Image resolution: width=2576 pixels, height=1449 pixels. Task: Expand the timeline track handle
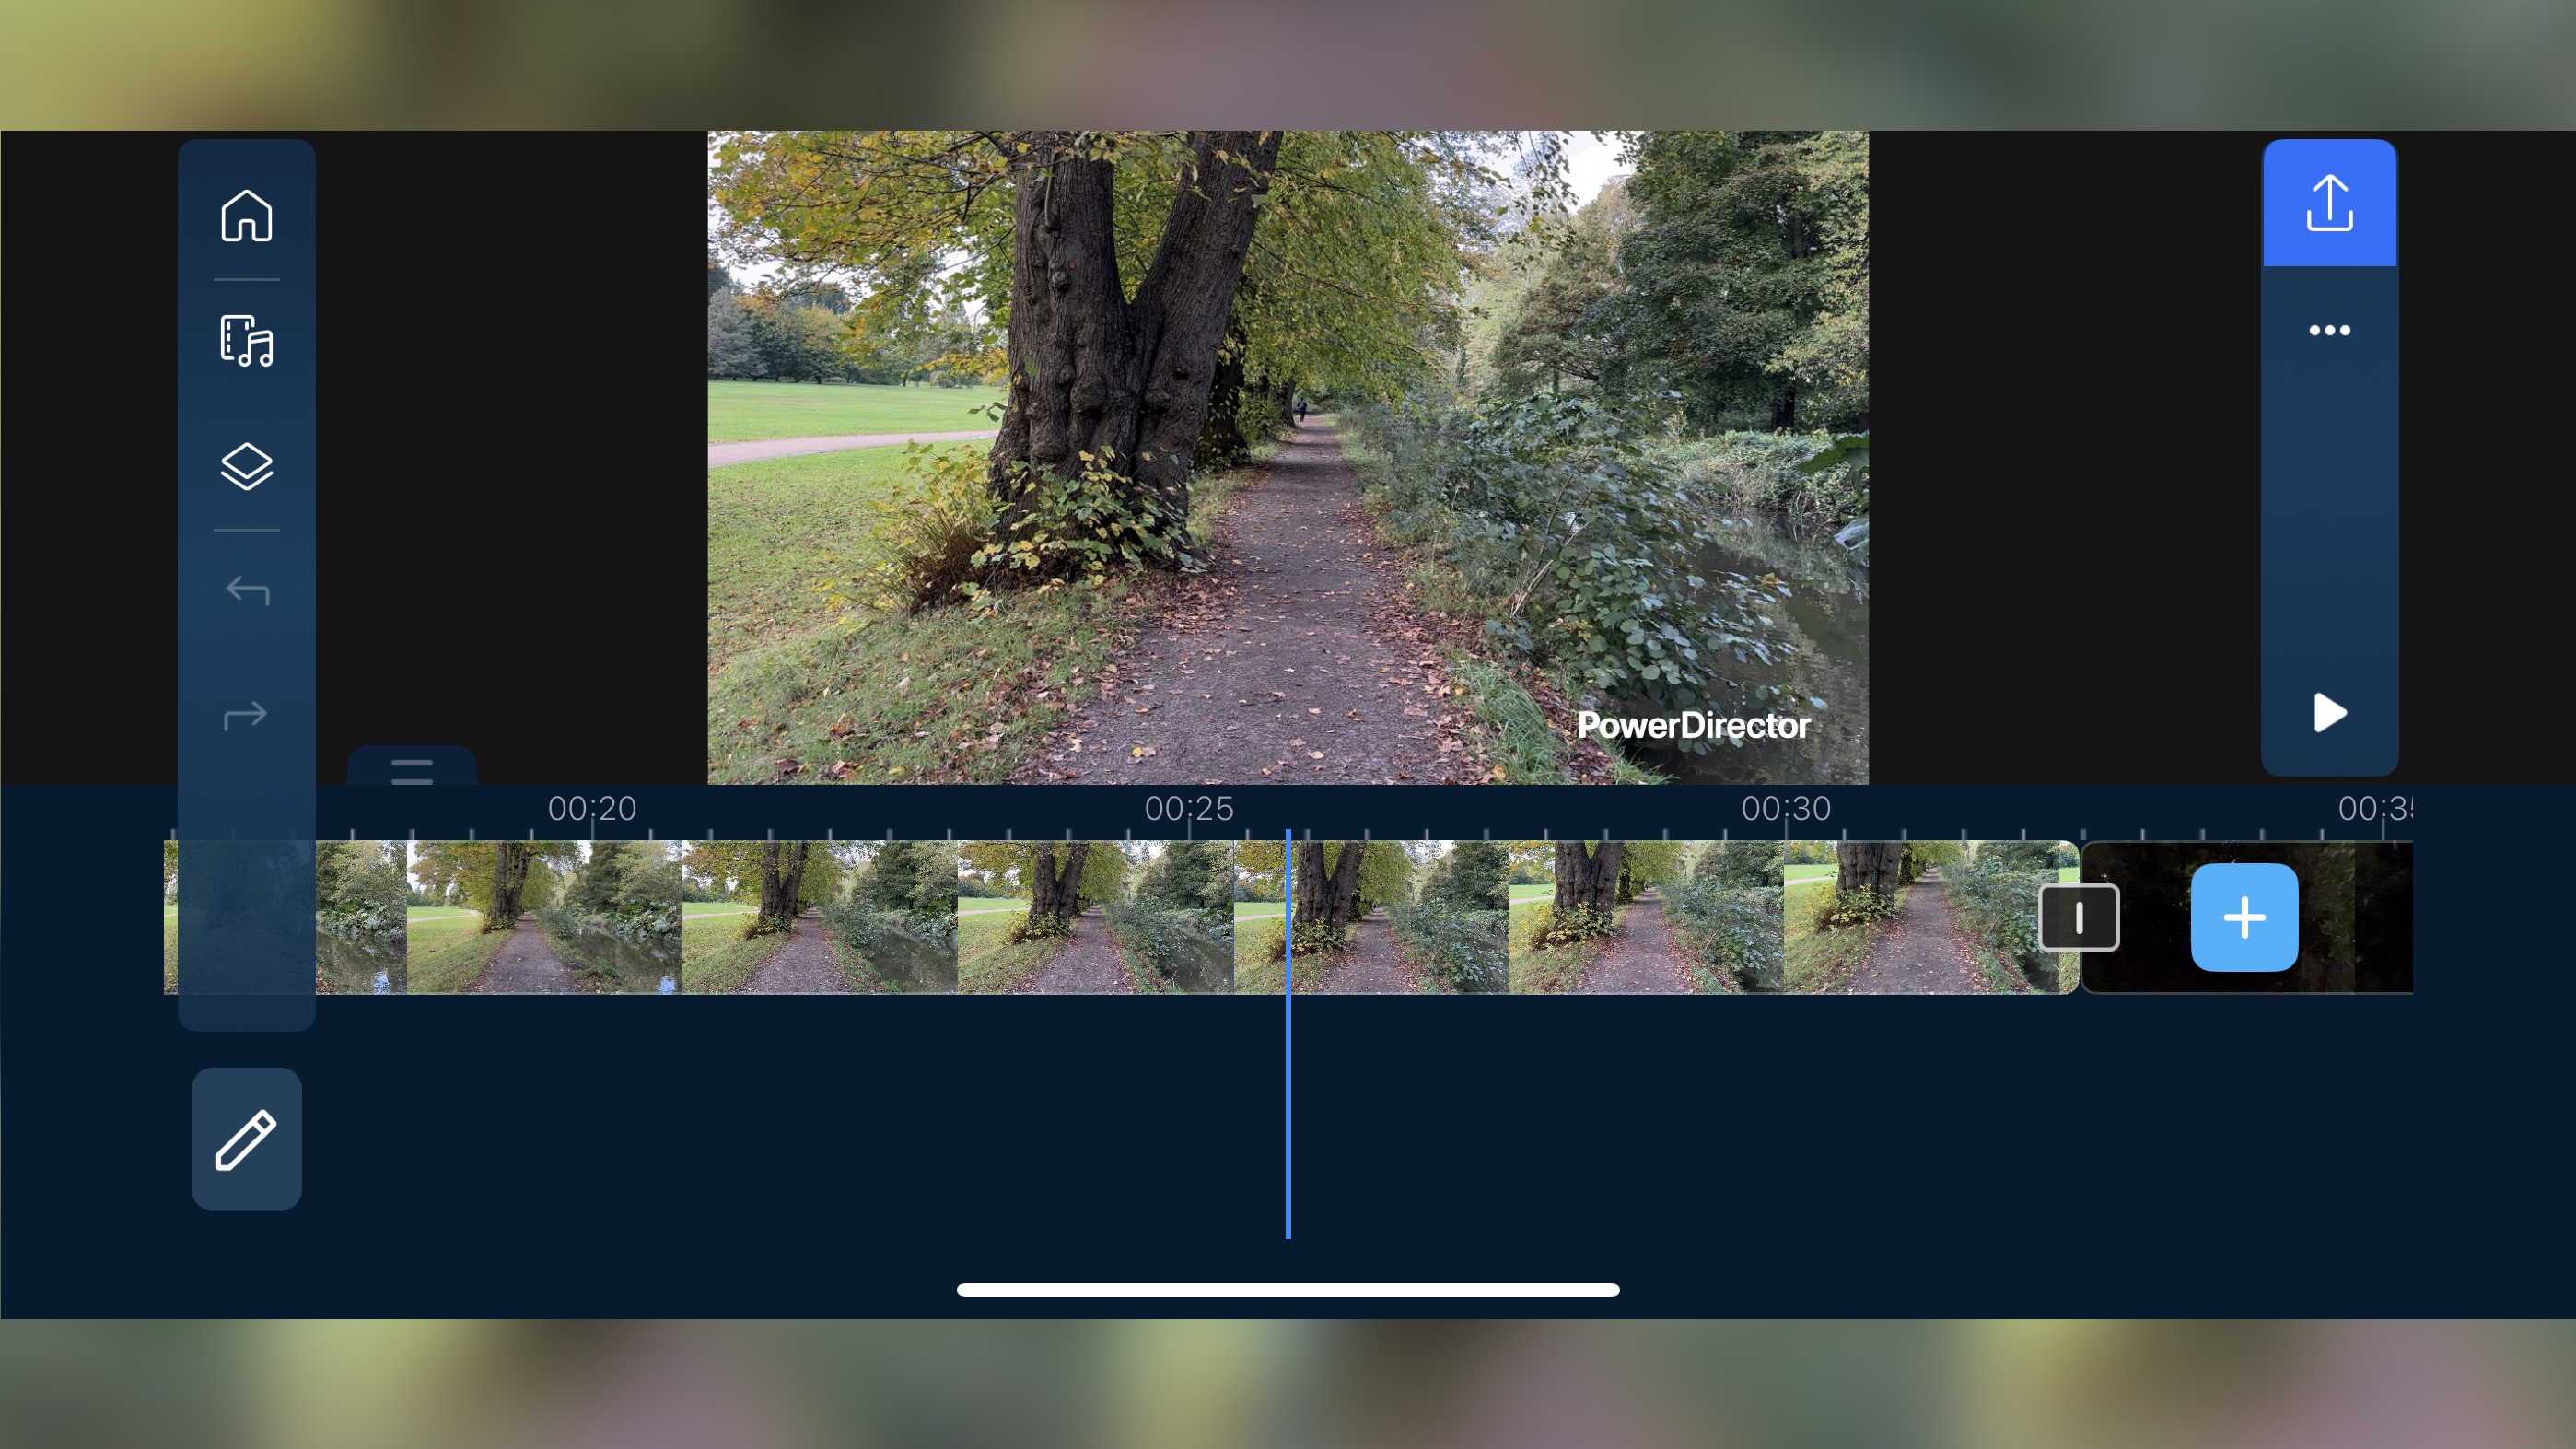(x=412, y=768)
